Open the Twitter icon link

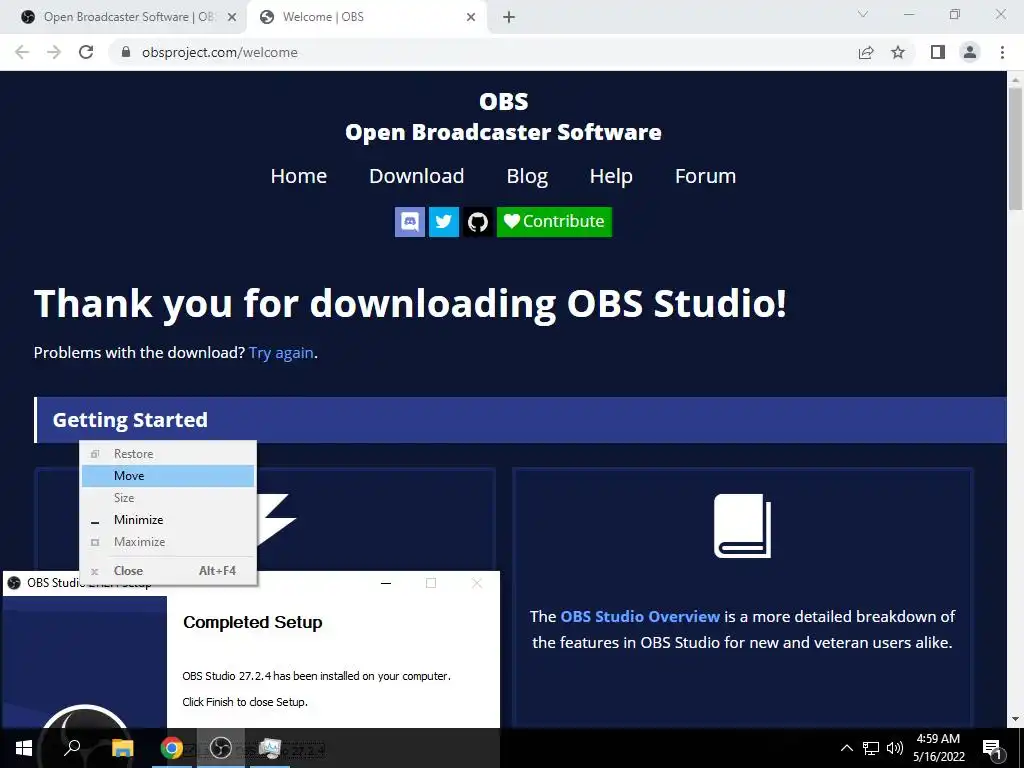443,222
